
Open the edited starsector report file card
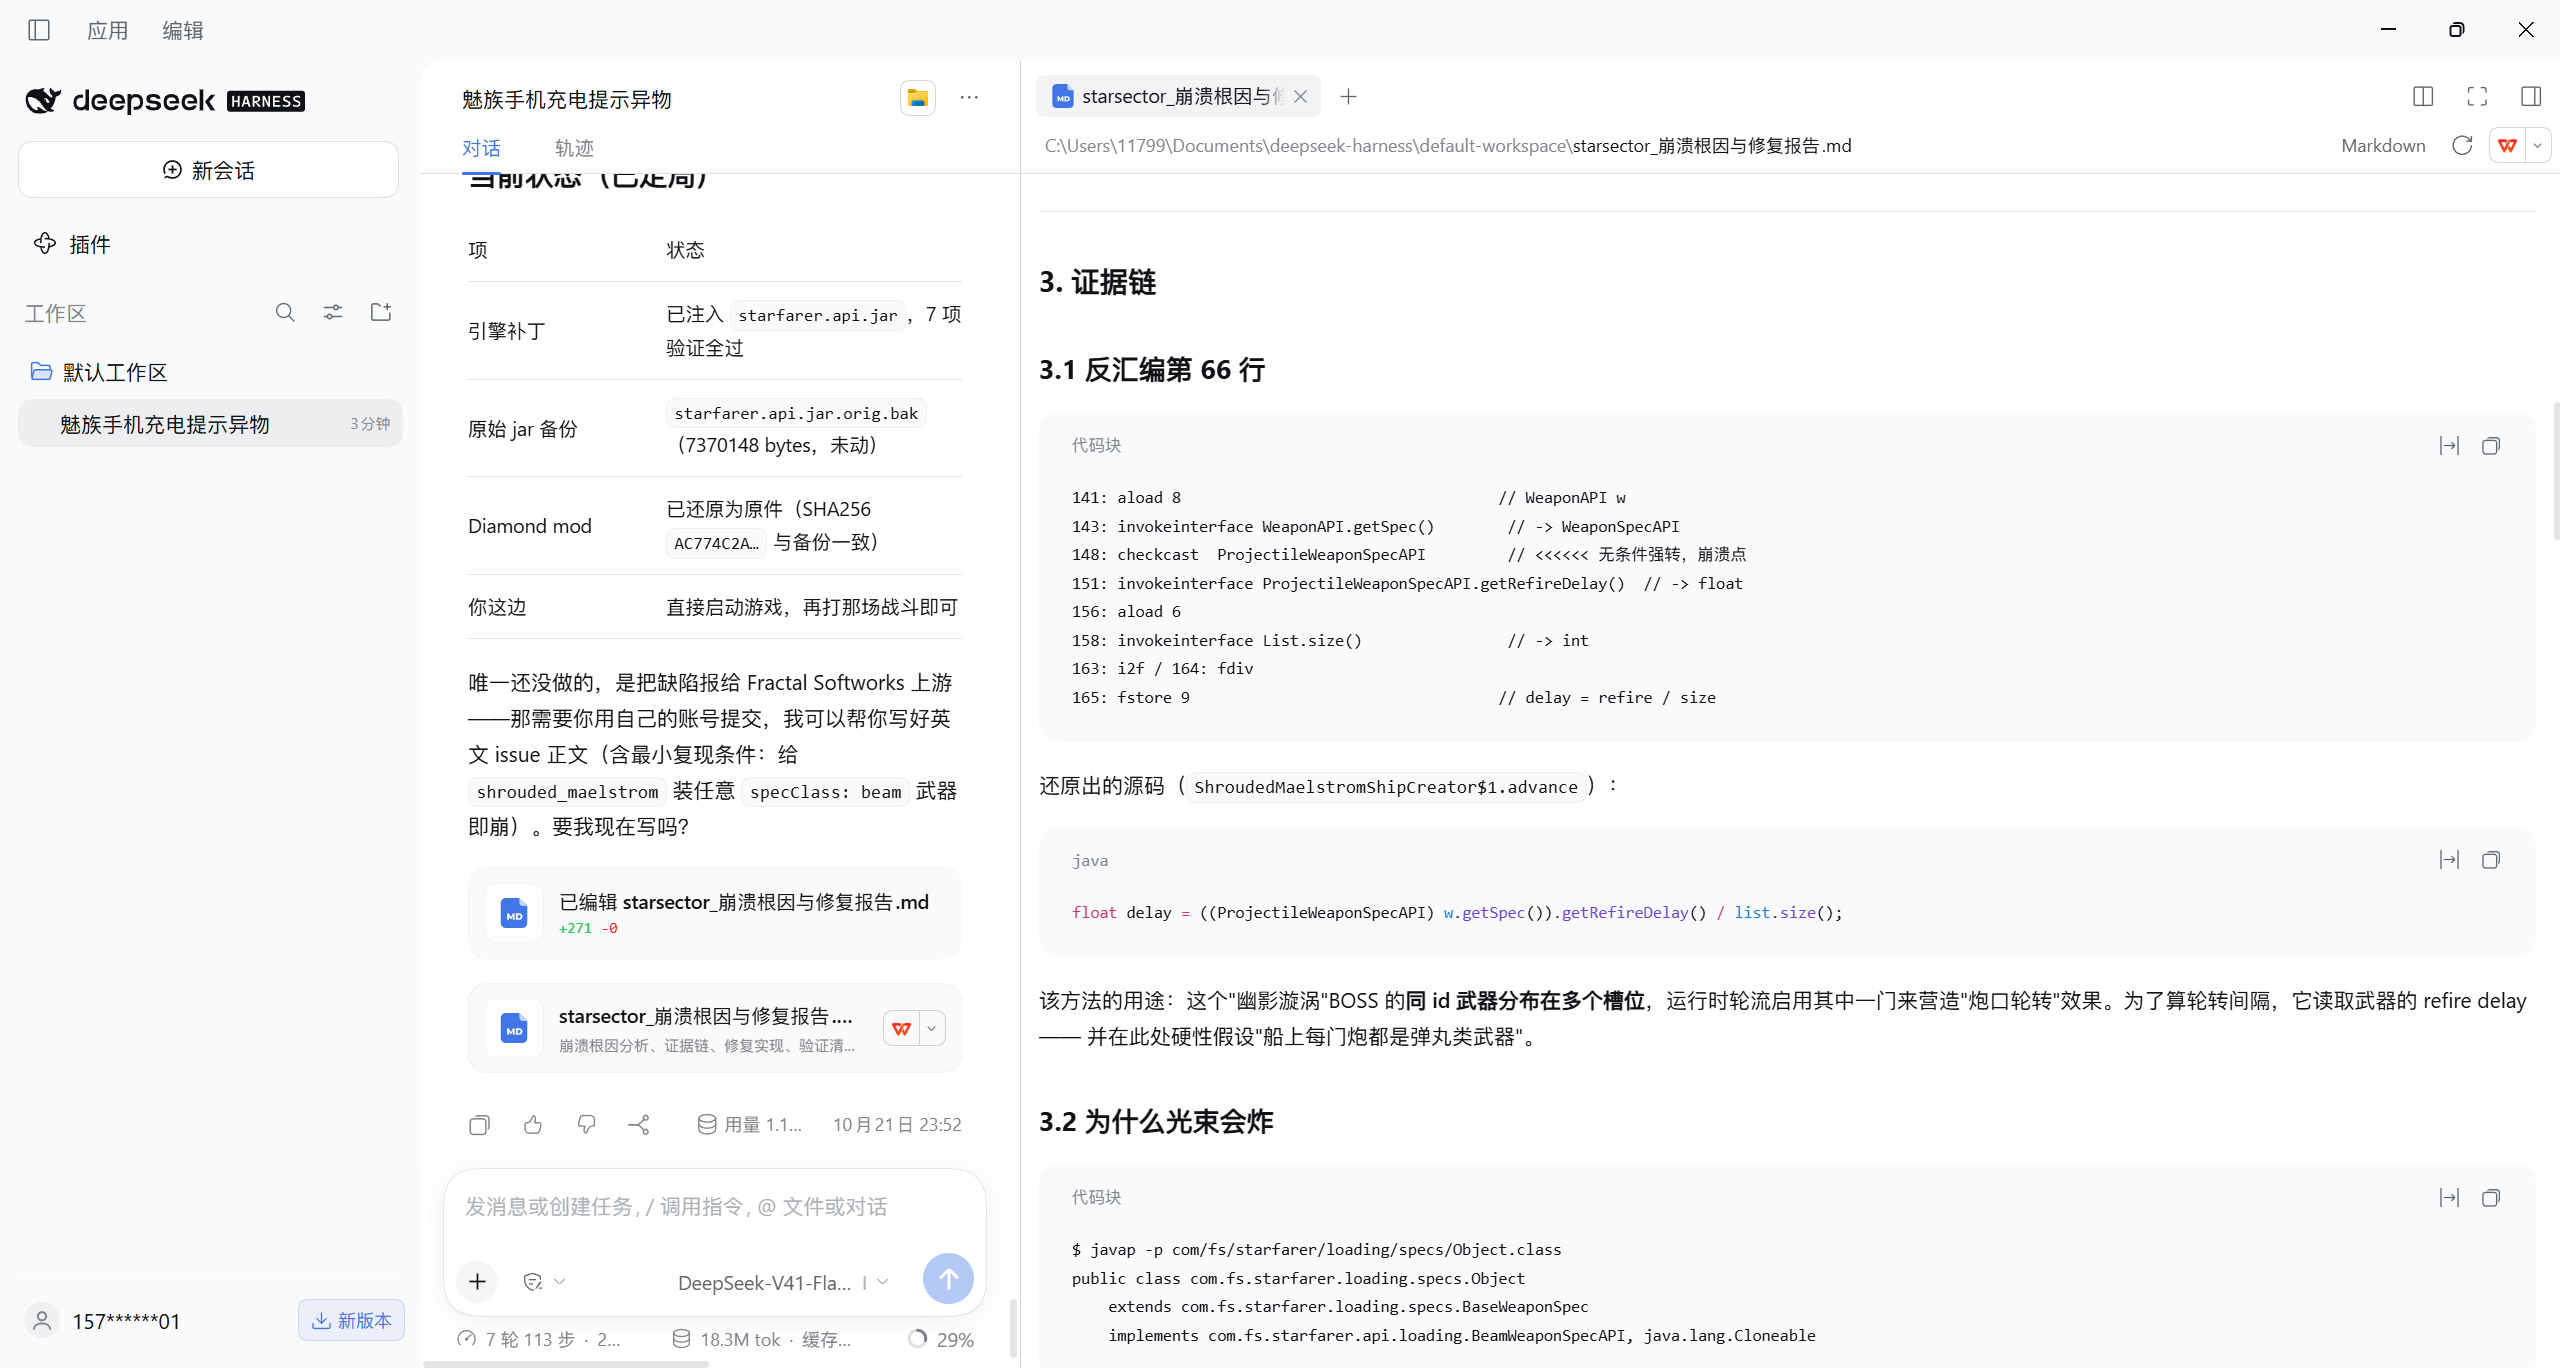click(x=714, y=913)
